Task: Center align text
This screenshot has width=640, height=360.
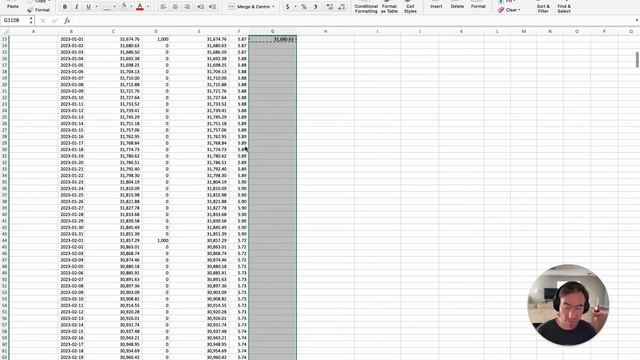Action: pos(175,7)
